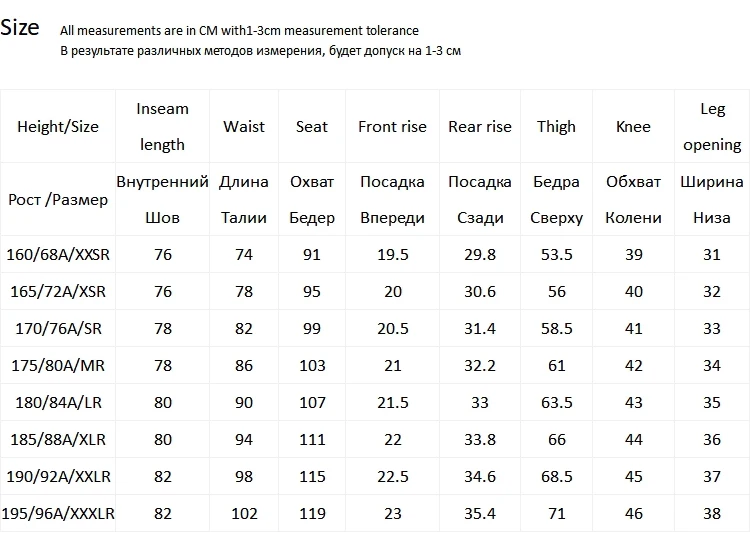750x552 pixels.
Task: Click the Size title text
Action: [x=20, y=28]
